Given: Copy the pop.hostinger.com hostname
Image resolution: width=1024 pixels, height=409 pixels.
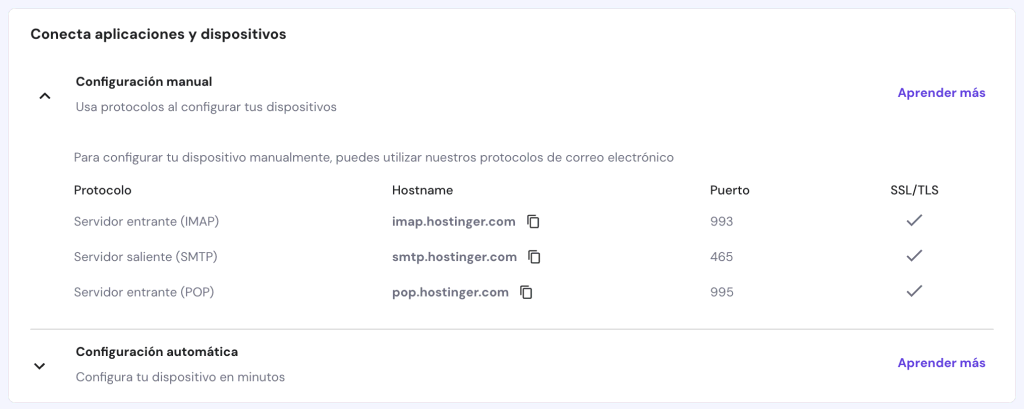Looking at the screenshot, I should [526, 292].
